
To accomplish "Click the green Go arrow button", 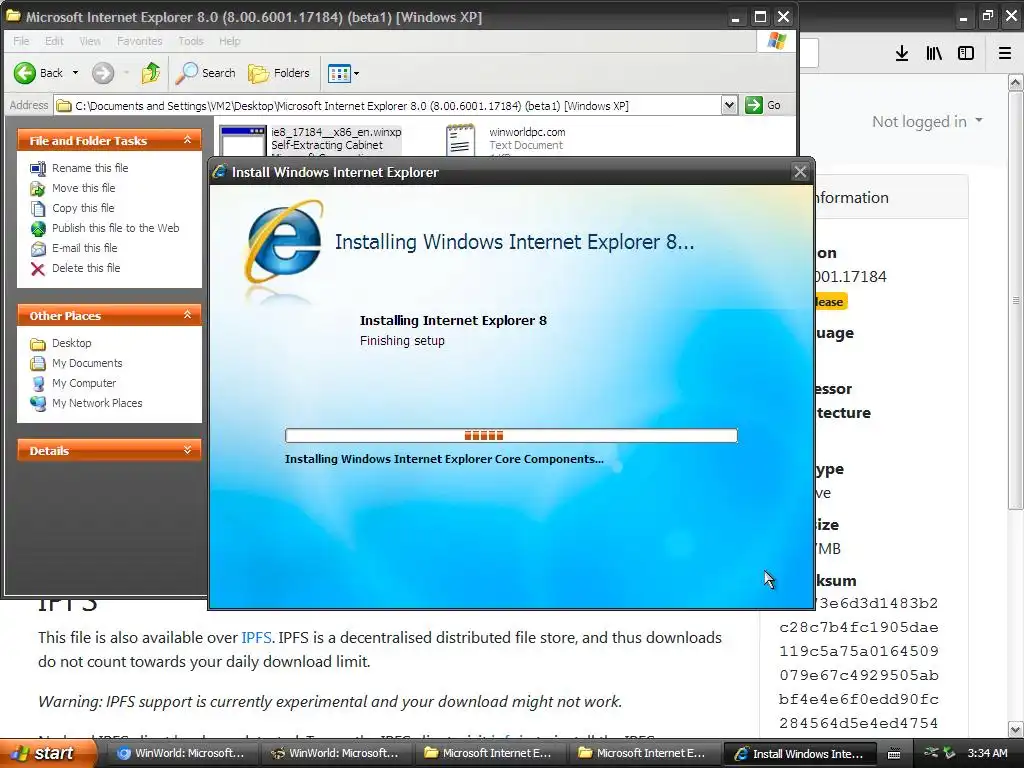I will point(754,105).
